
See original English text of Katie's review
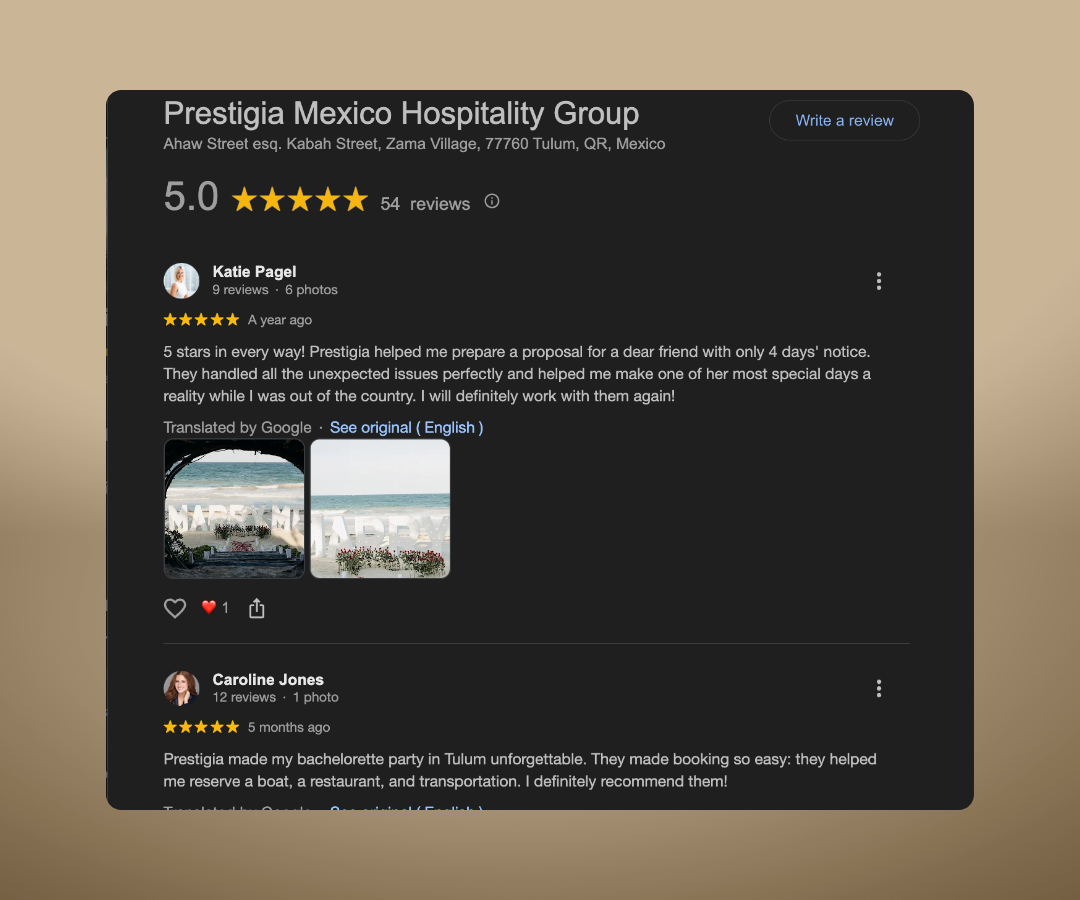pos(406,428)
